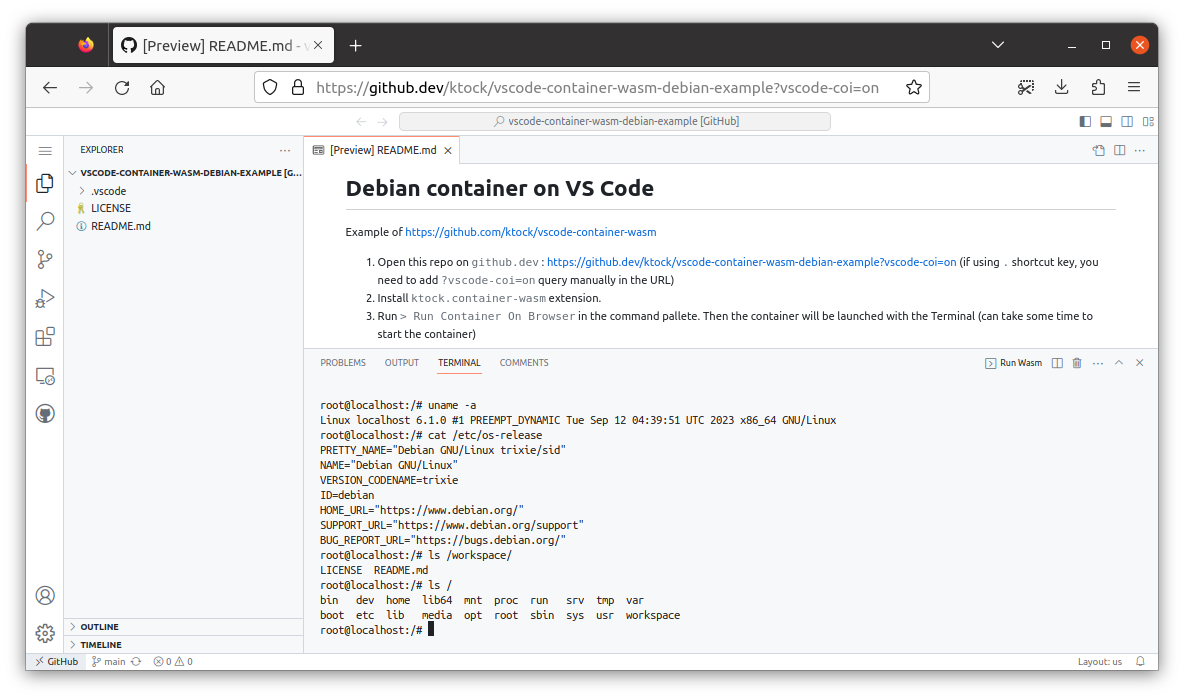Expand the .vscode folder
The width and height of the screenshot is (1184, 699).
[x=109, y=191]
